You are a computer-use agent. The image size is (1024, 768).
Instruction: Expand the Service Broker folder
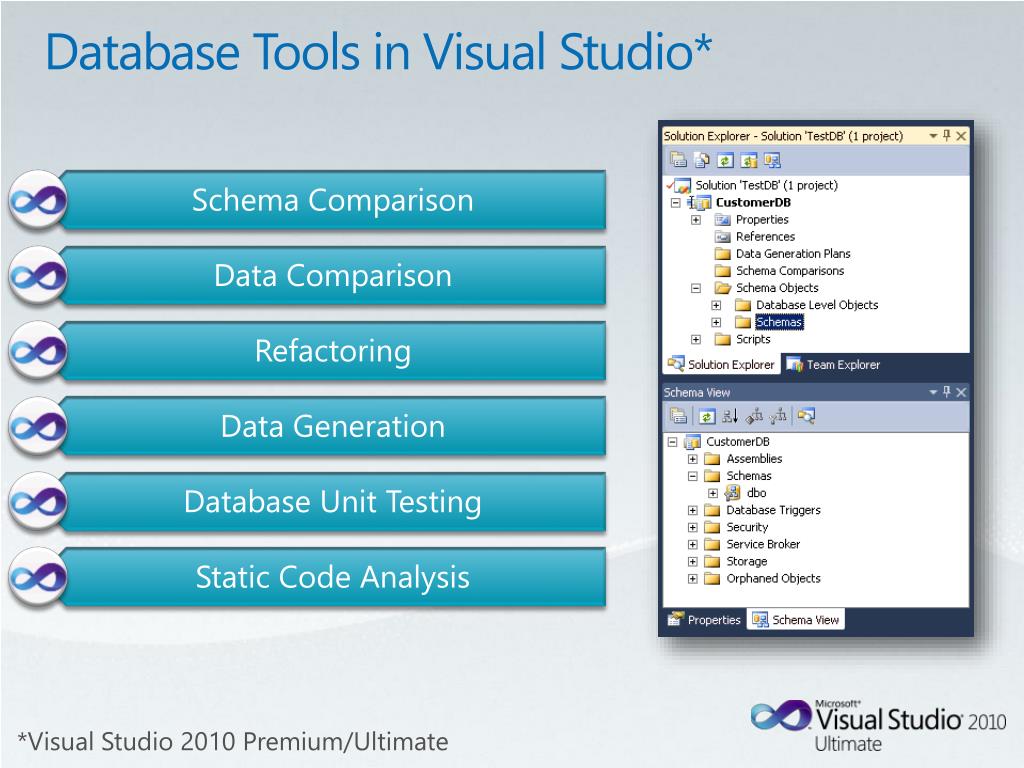coord(693,544)
